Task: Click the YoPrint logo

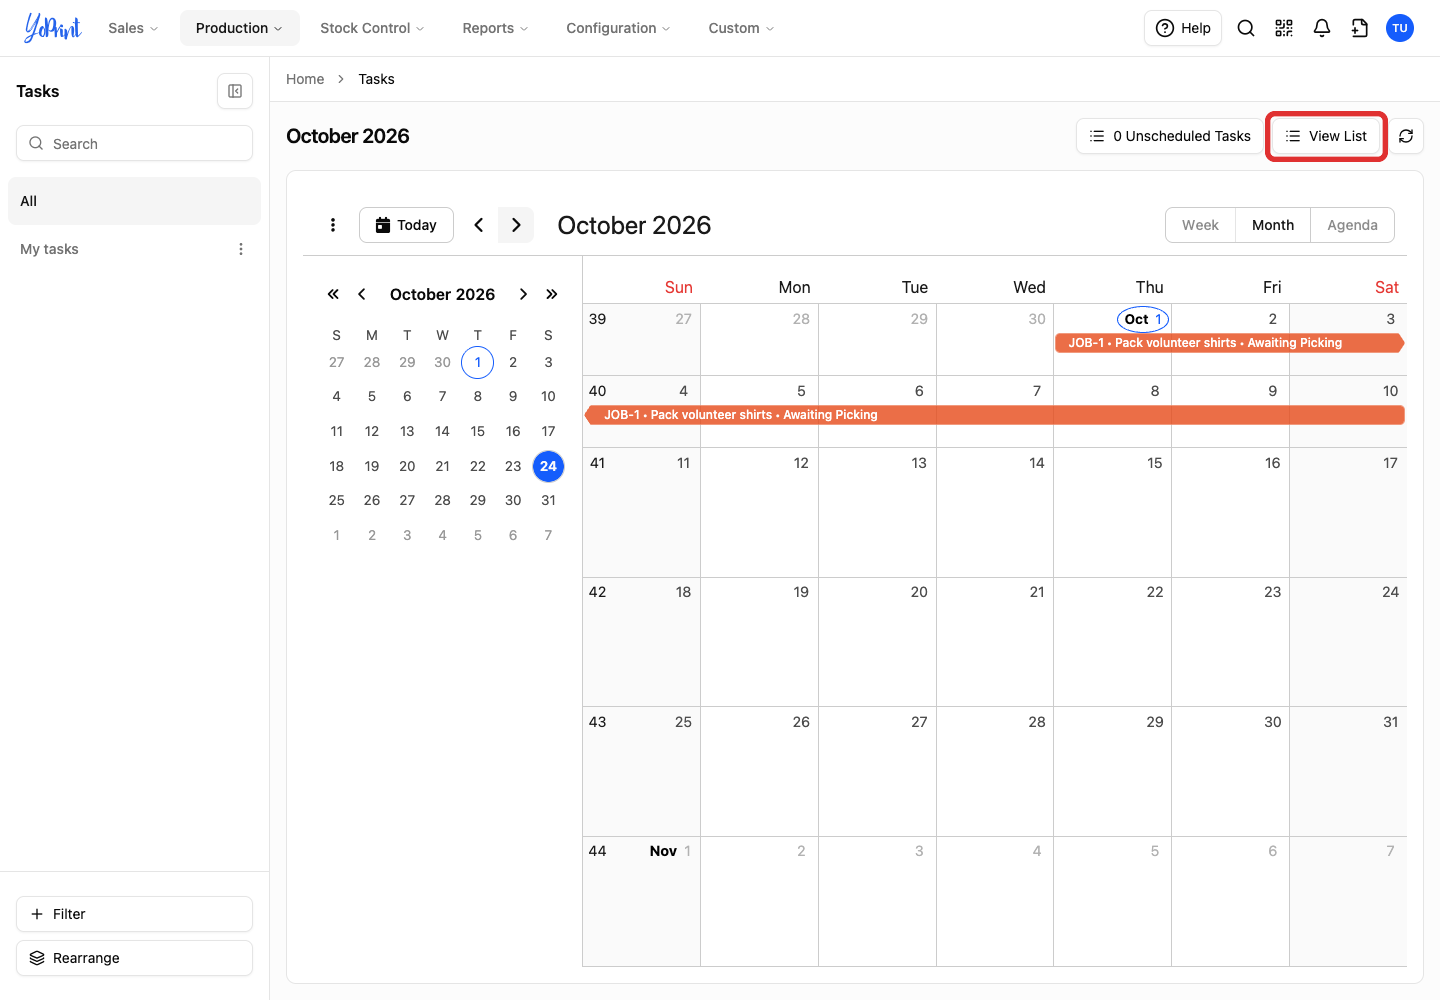Action: (53, 28)
